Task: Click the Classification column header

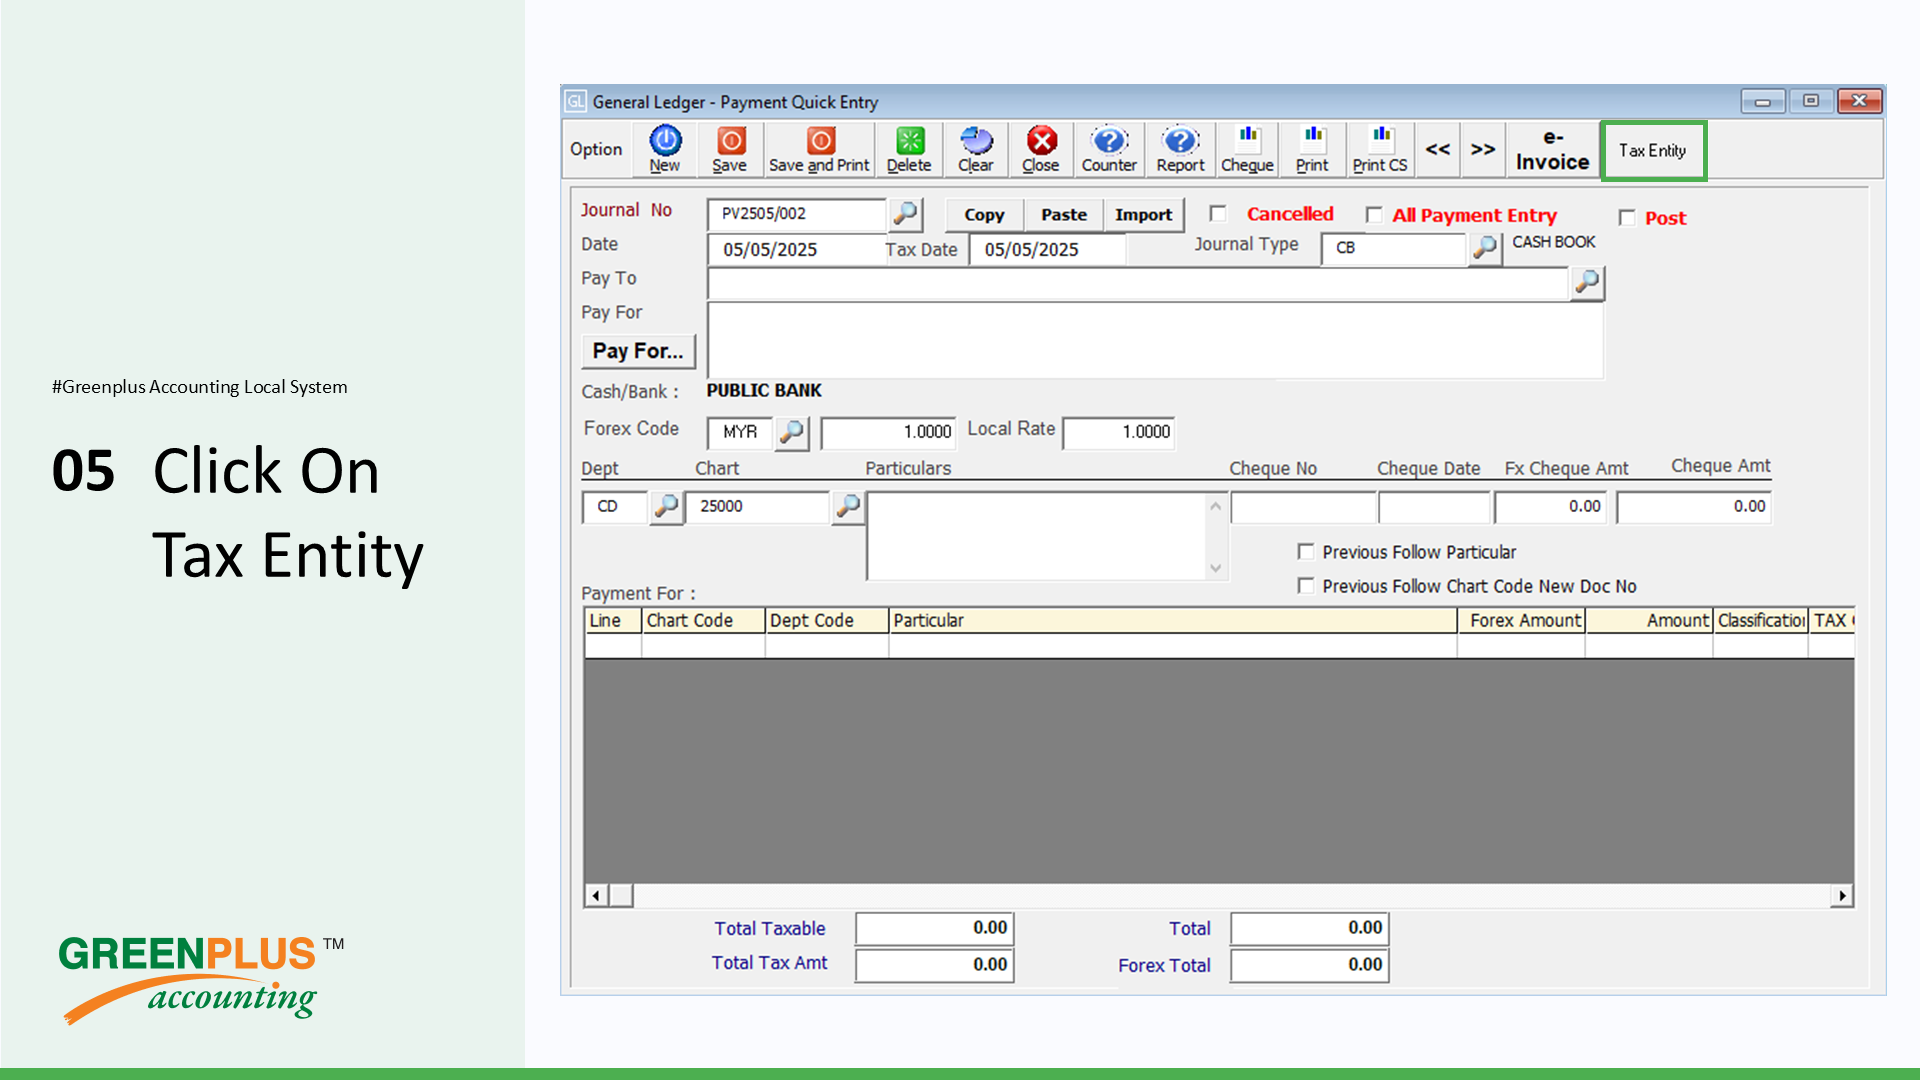Action: pos(1761,620)
